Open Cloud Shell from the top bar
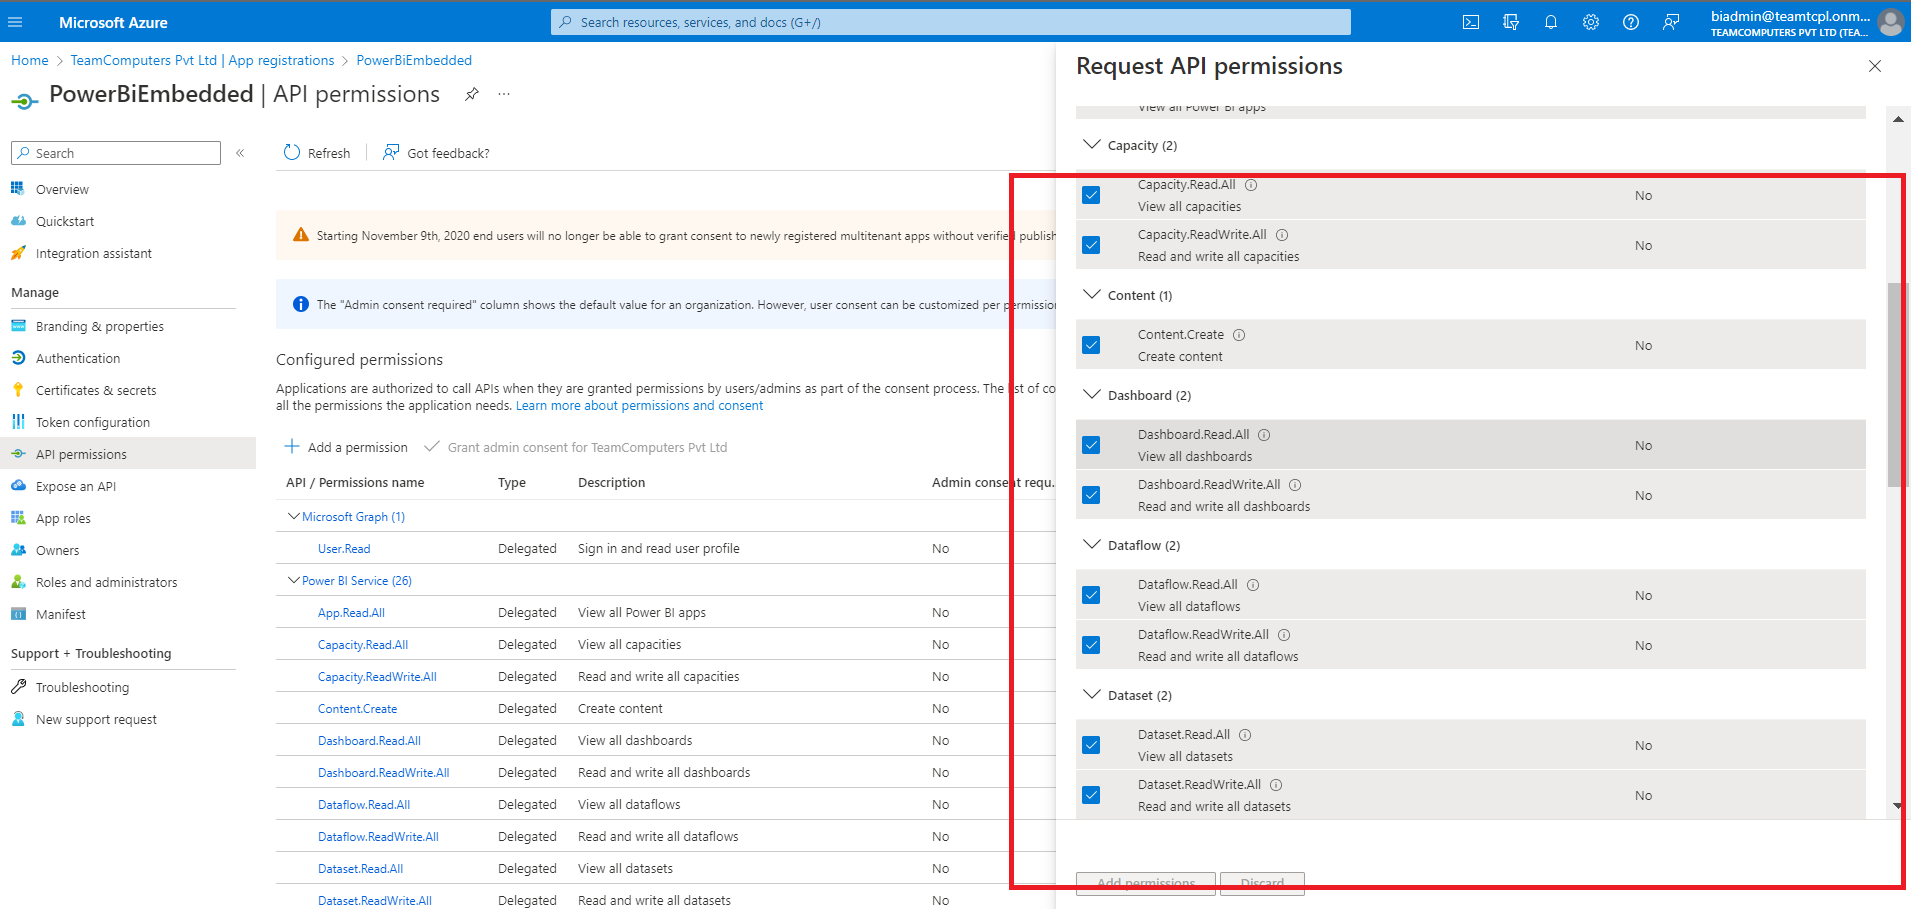Viewport: 1911px width, 909px height. (x=1471, y=22)
